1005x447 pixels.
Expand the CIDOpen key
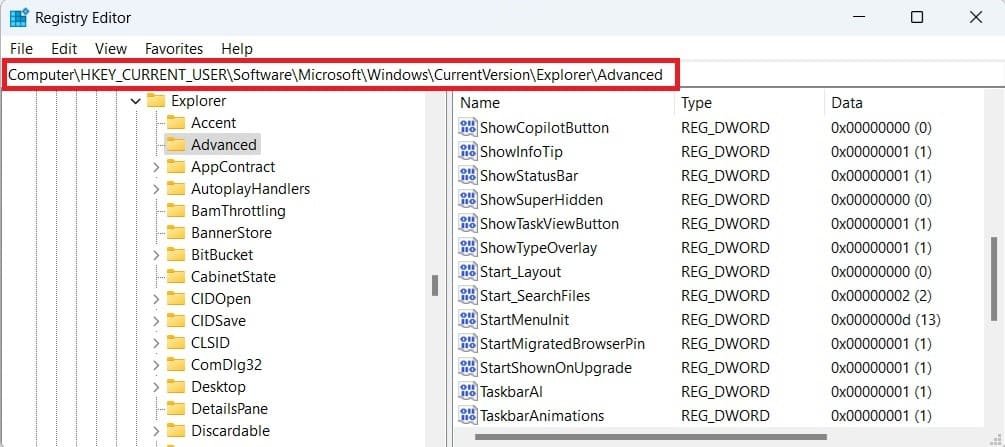click(156, 299)
